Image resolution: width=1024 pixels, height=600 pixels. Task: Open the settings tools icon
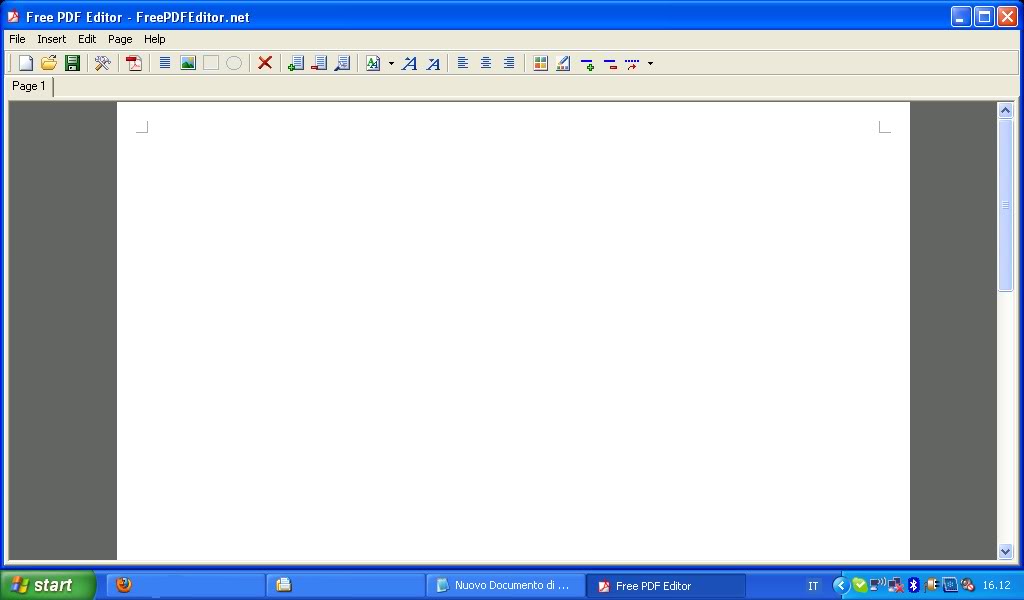coord(102,63)
